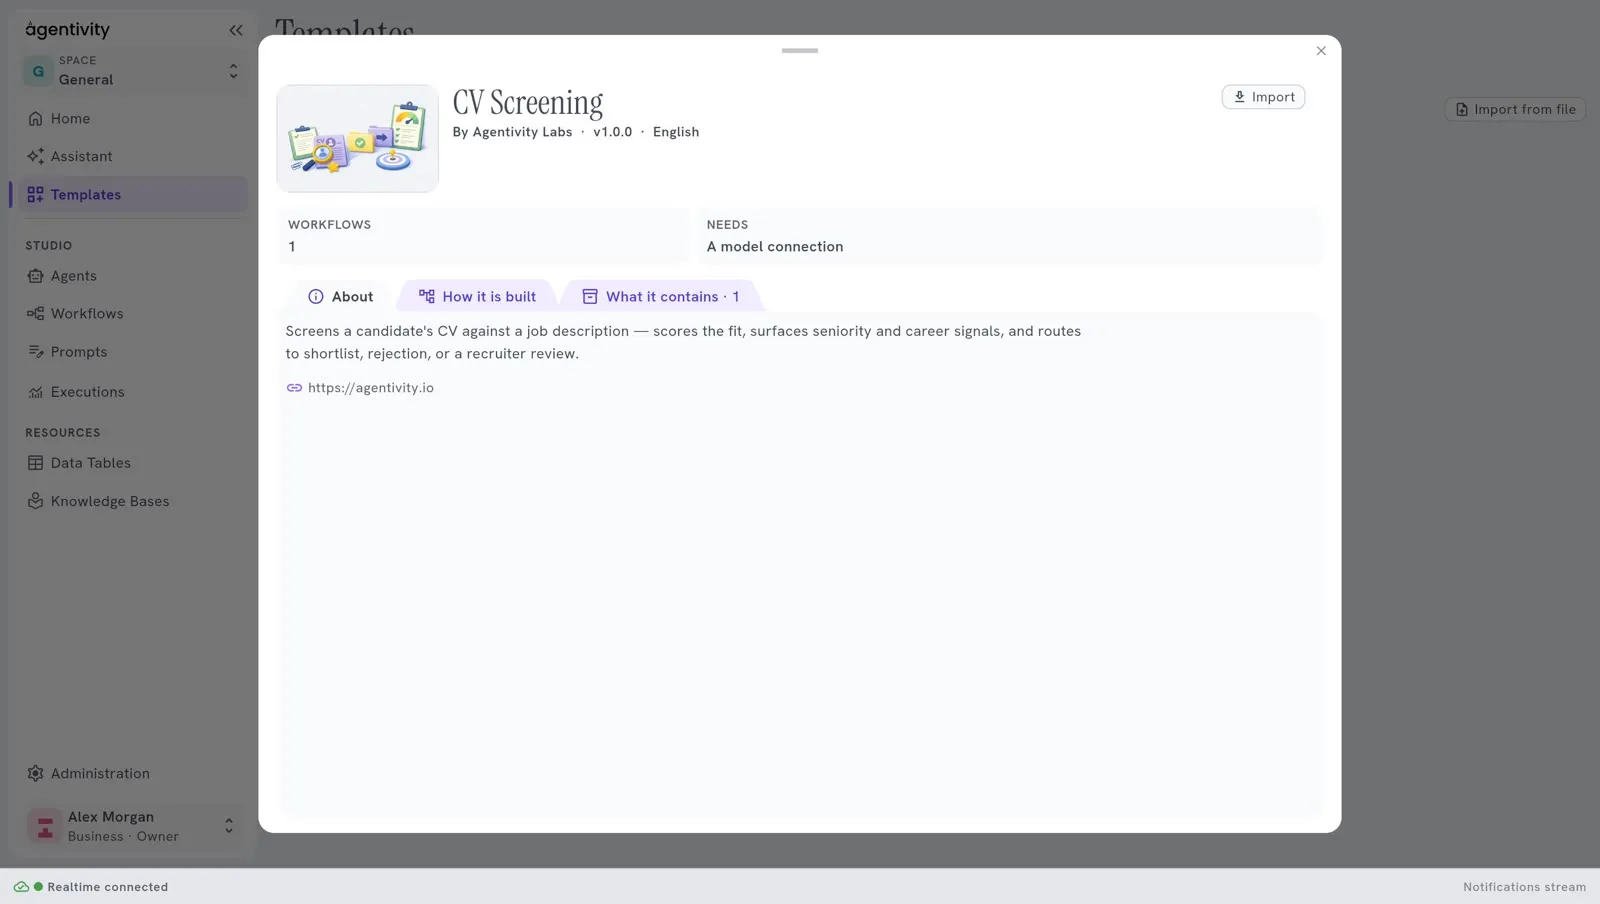Click the Alex Morgan avatar
The width and height of the screenshot is (1600, 904).
[x=45, y=827]
